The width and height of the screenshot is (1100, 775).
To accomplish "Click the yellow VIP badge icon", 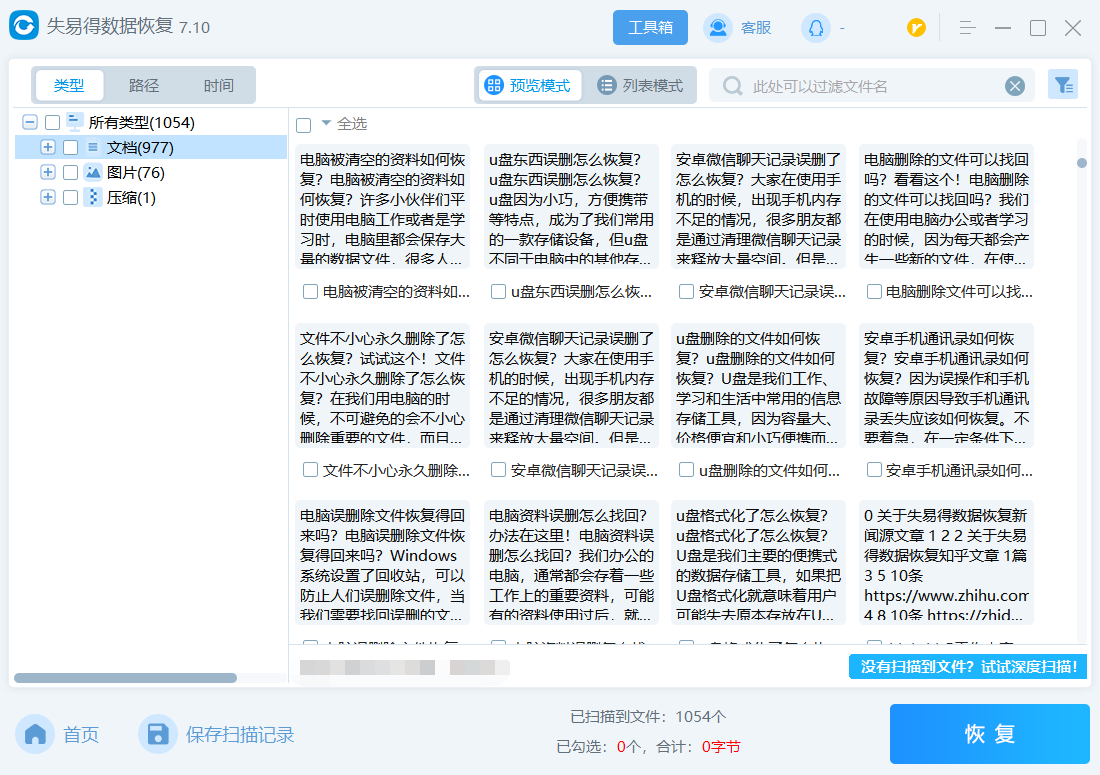I will point(916,27).
